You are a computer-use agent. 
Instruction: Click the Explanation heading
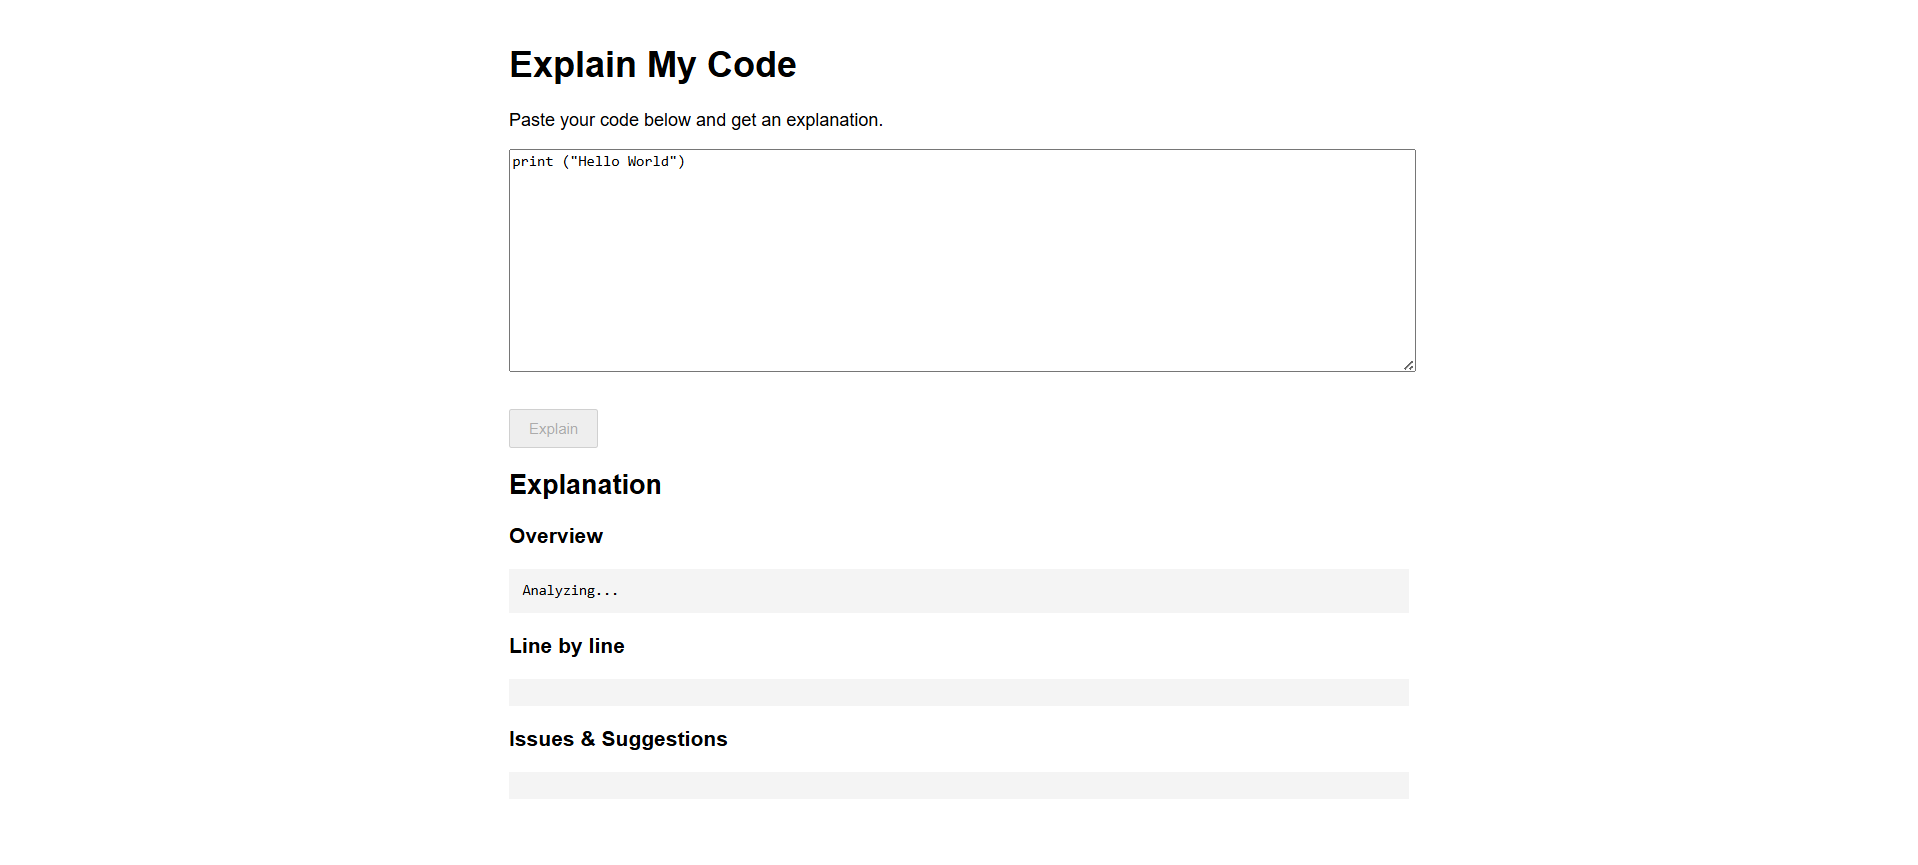[x=585, y=485]
